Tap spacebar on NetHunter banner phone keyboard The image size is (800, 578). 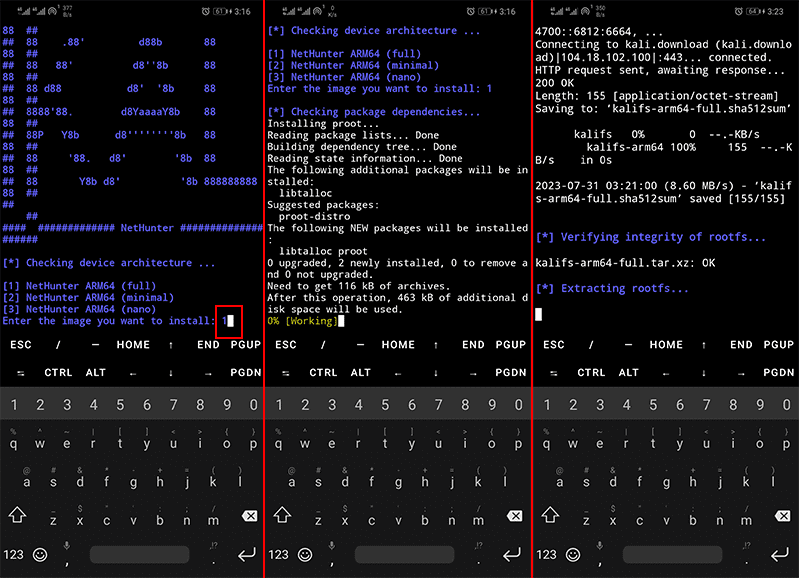point(139,555)
